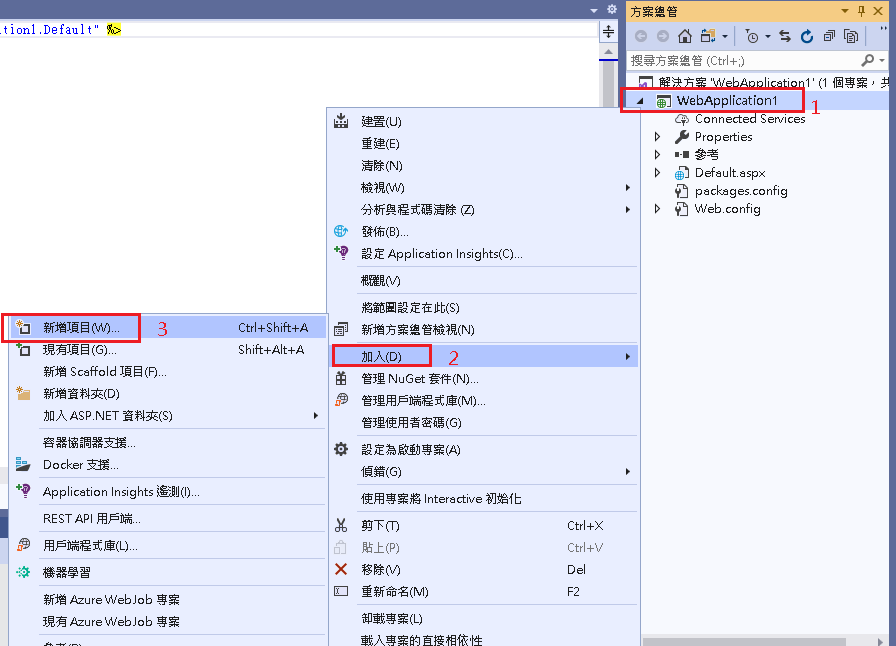Click 機器學習 submenu entry
Viewport: 896px width, 646px height.
(168, 573)
